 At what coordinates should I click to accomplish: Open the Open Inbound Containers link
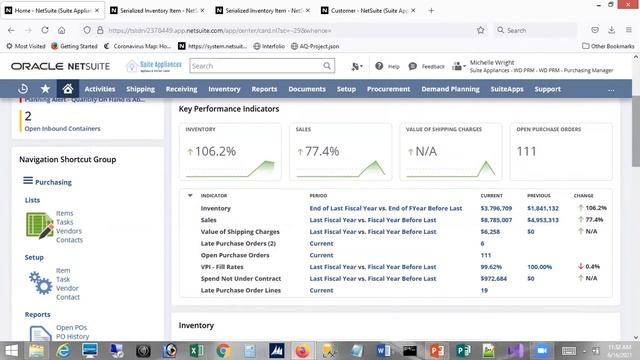point(62,129)
